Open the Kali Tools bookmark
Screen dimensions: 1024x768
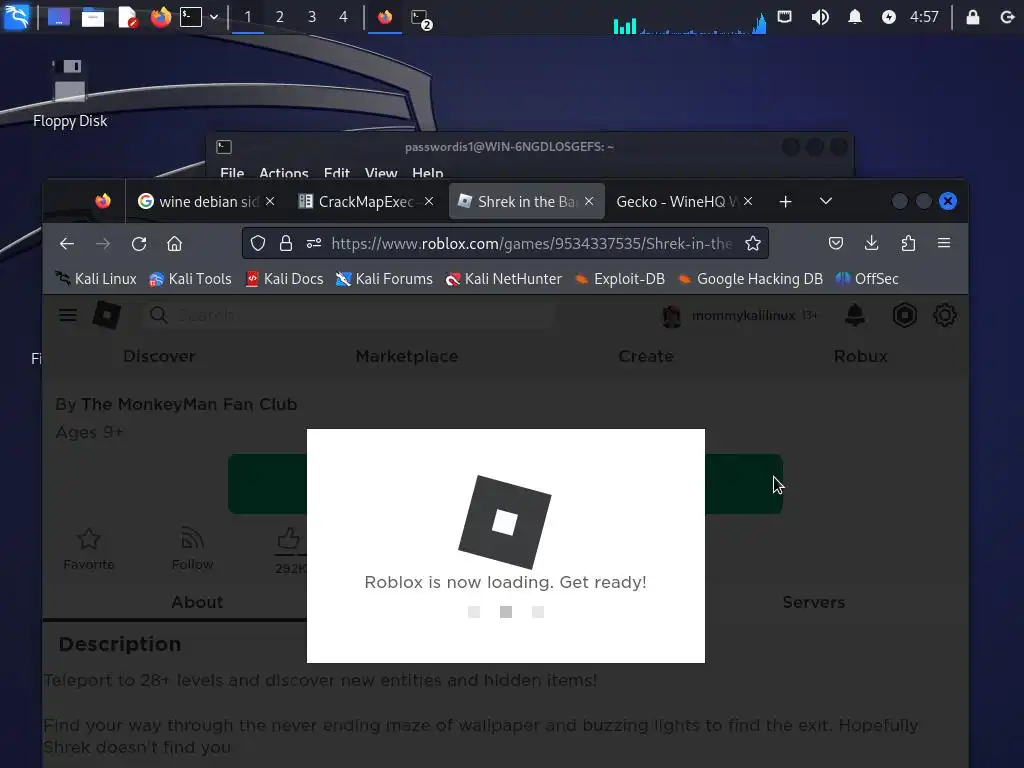pyautogui.click(x=191, y=279)
